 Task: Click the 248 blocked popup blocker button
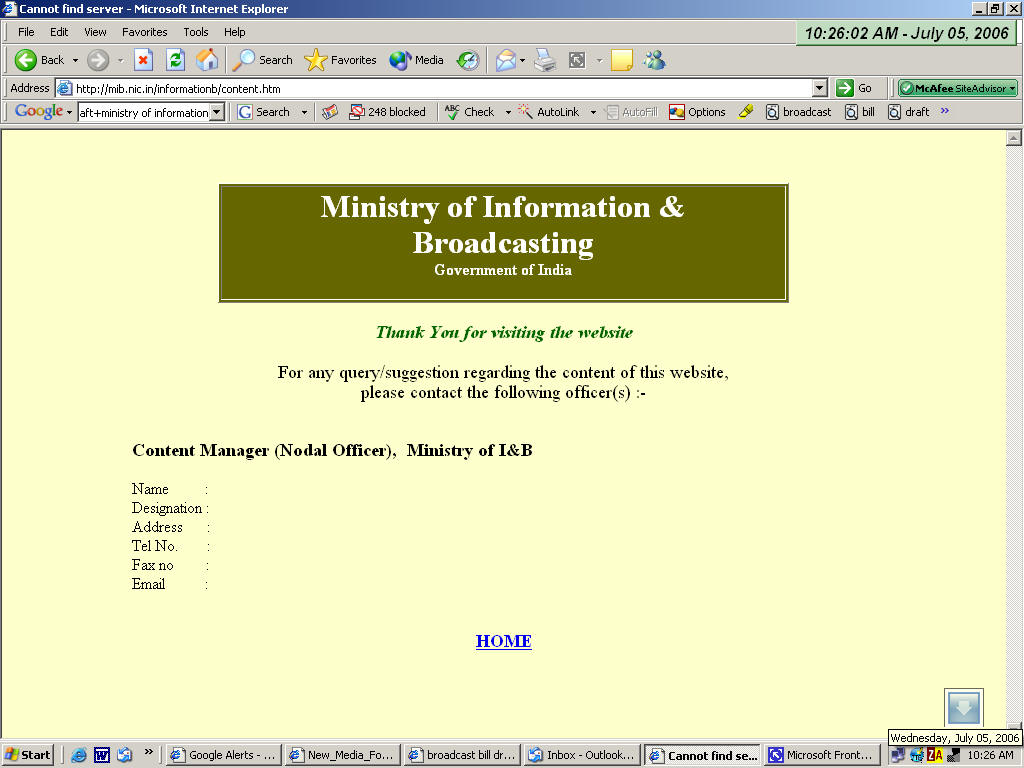coord(387,112)
